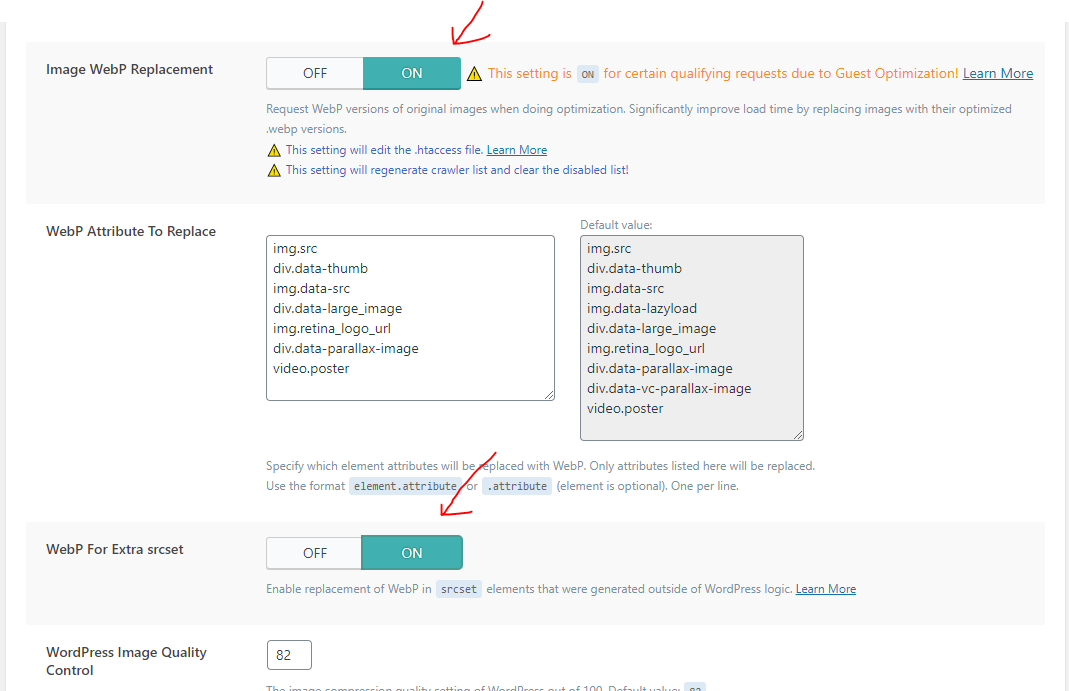
Task: Click inside the WebP Attribute To Replace textarea
Action: coord(410,318)
